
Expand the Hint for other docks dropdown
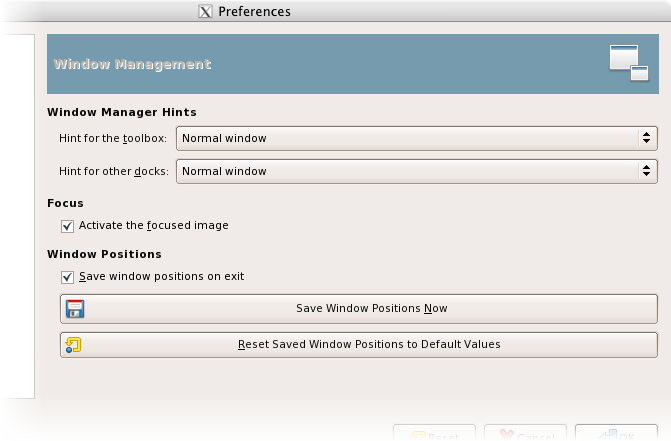point(417,171)
